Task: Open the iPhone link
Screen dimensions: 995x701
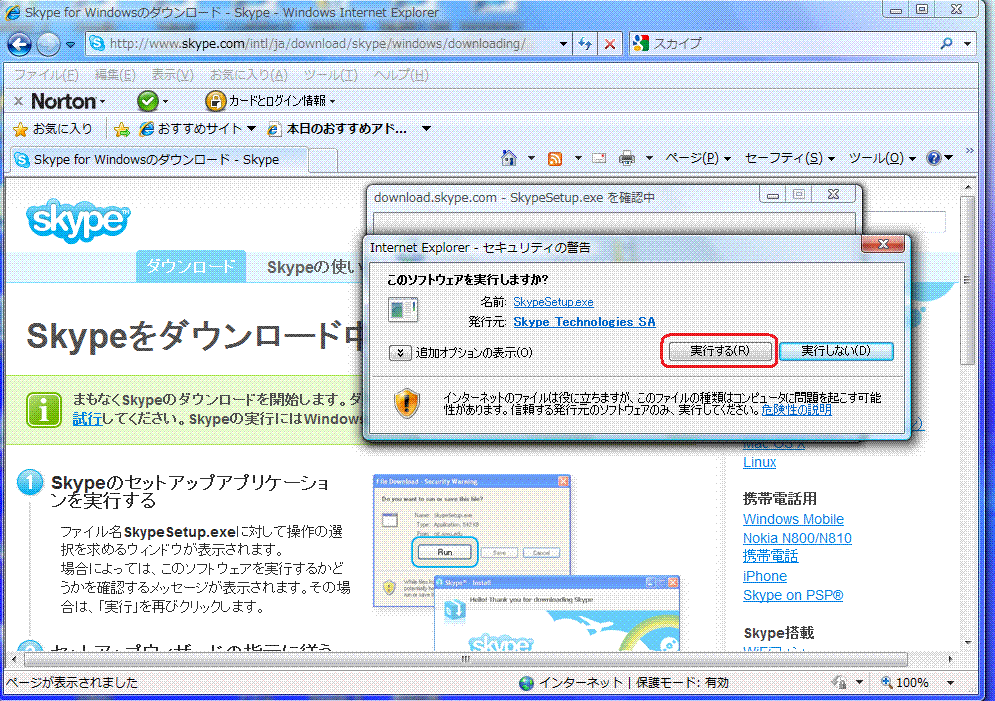Action: pos(765,576)
